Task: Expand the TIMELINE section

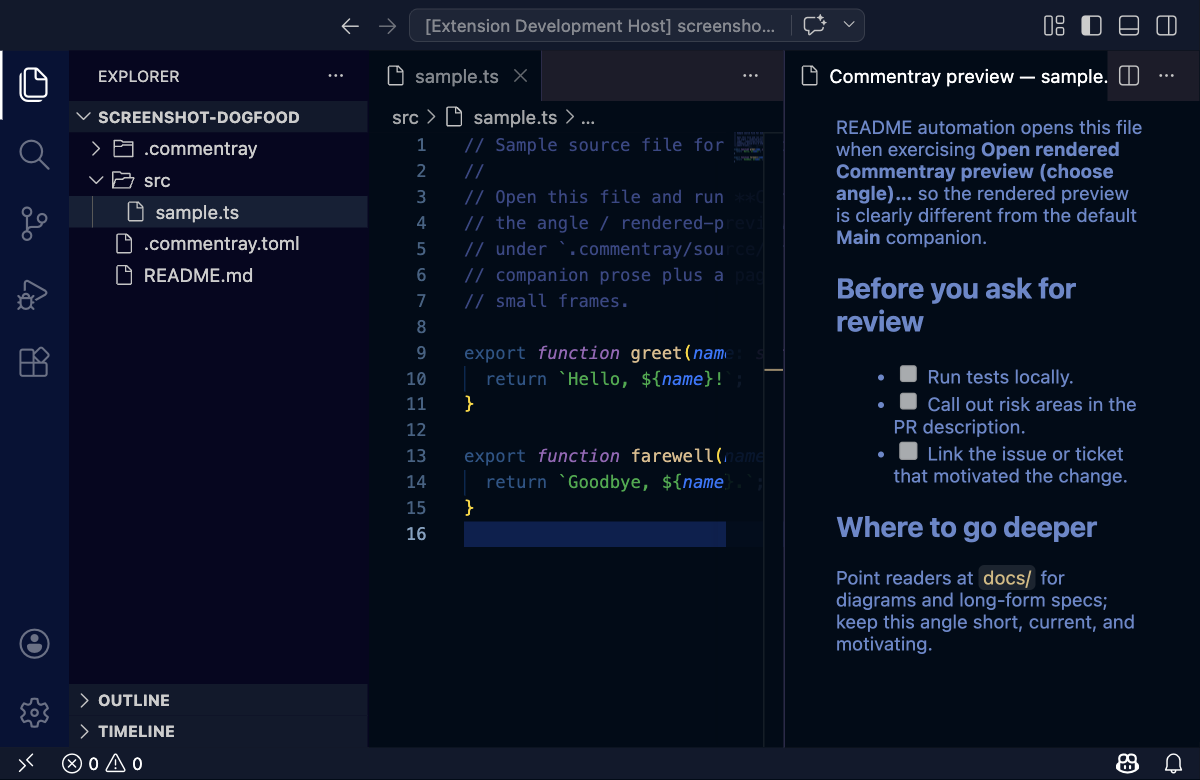Action: [218, 731]
